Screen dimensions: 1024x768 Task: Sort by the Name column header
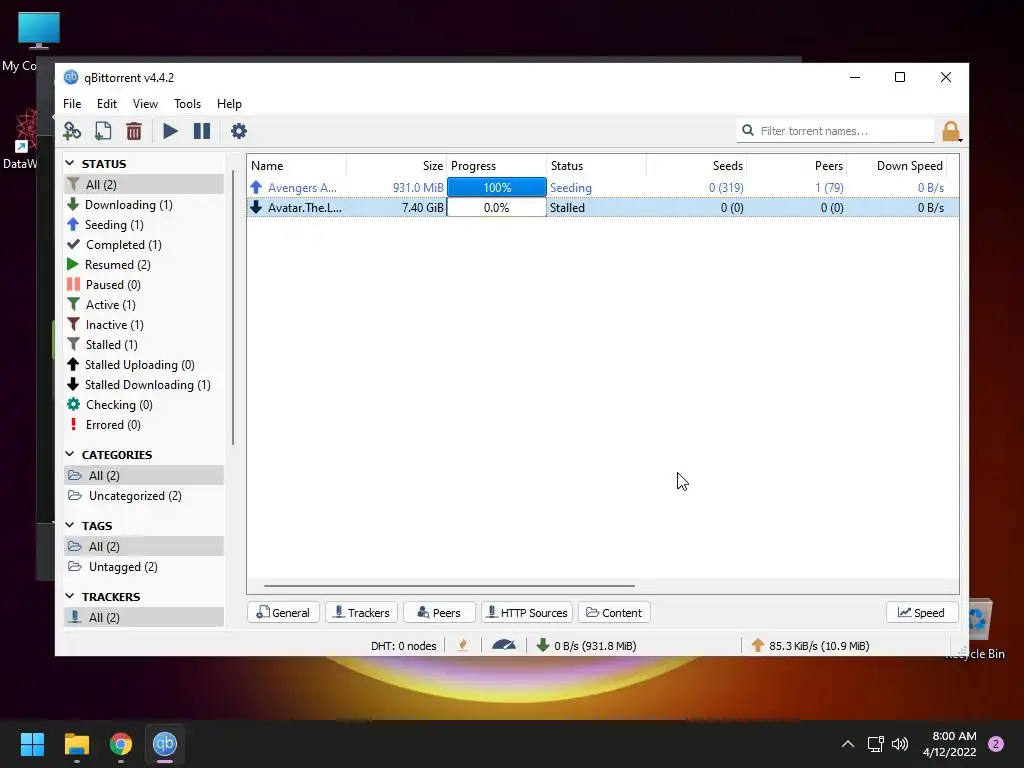tap(297, 166)
